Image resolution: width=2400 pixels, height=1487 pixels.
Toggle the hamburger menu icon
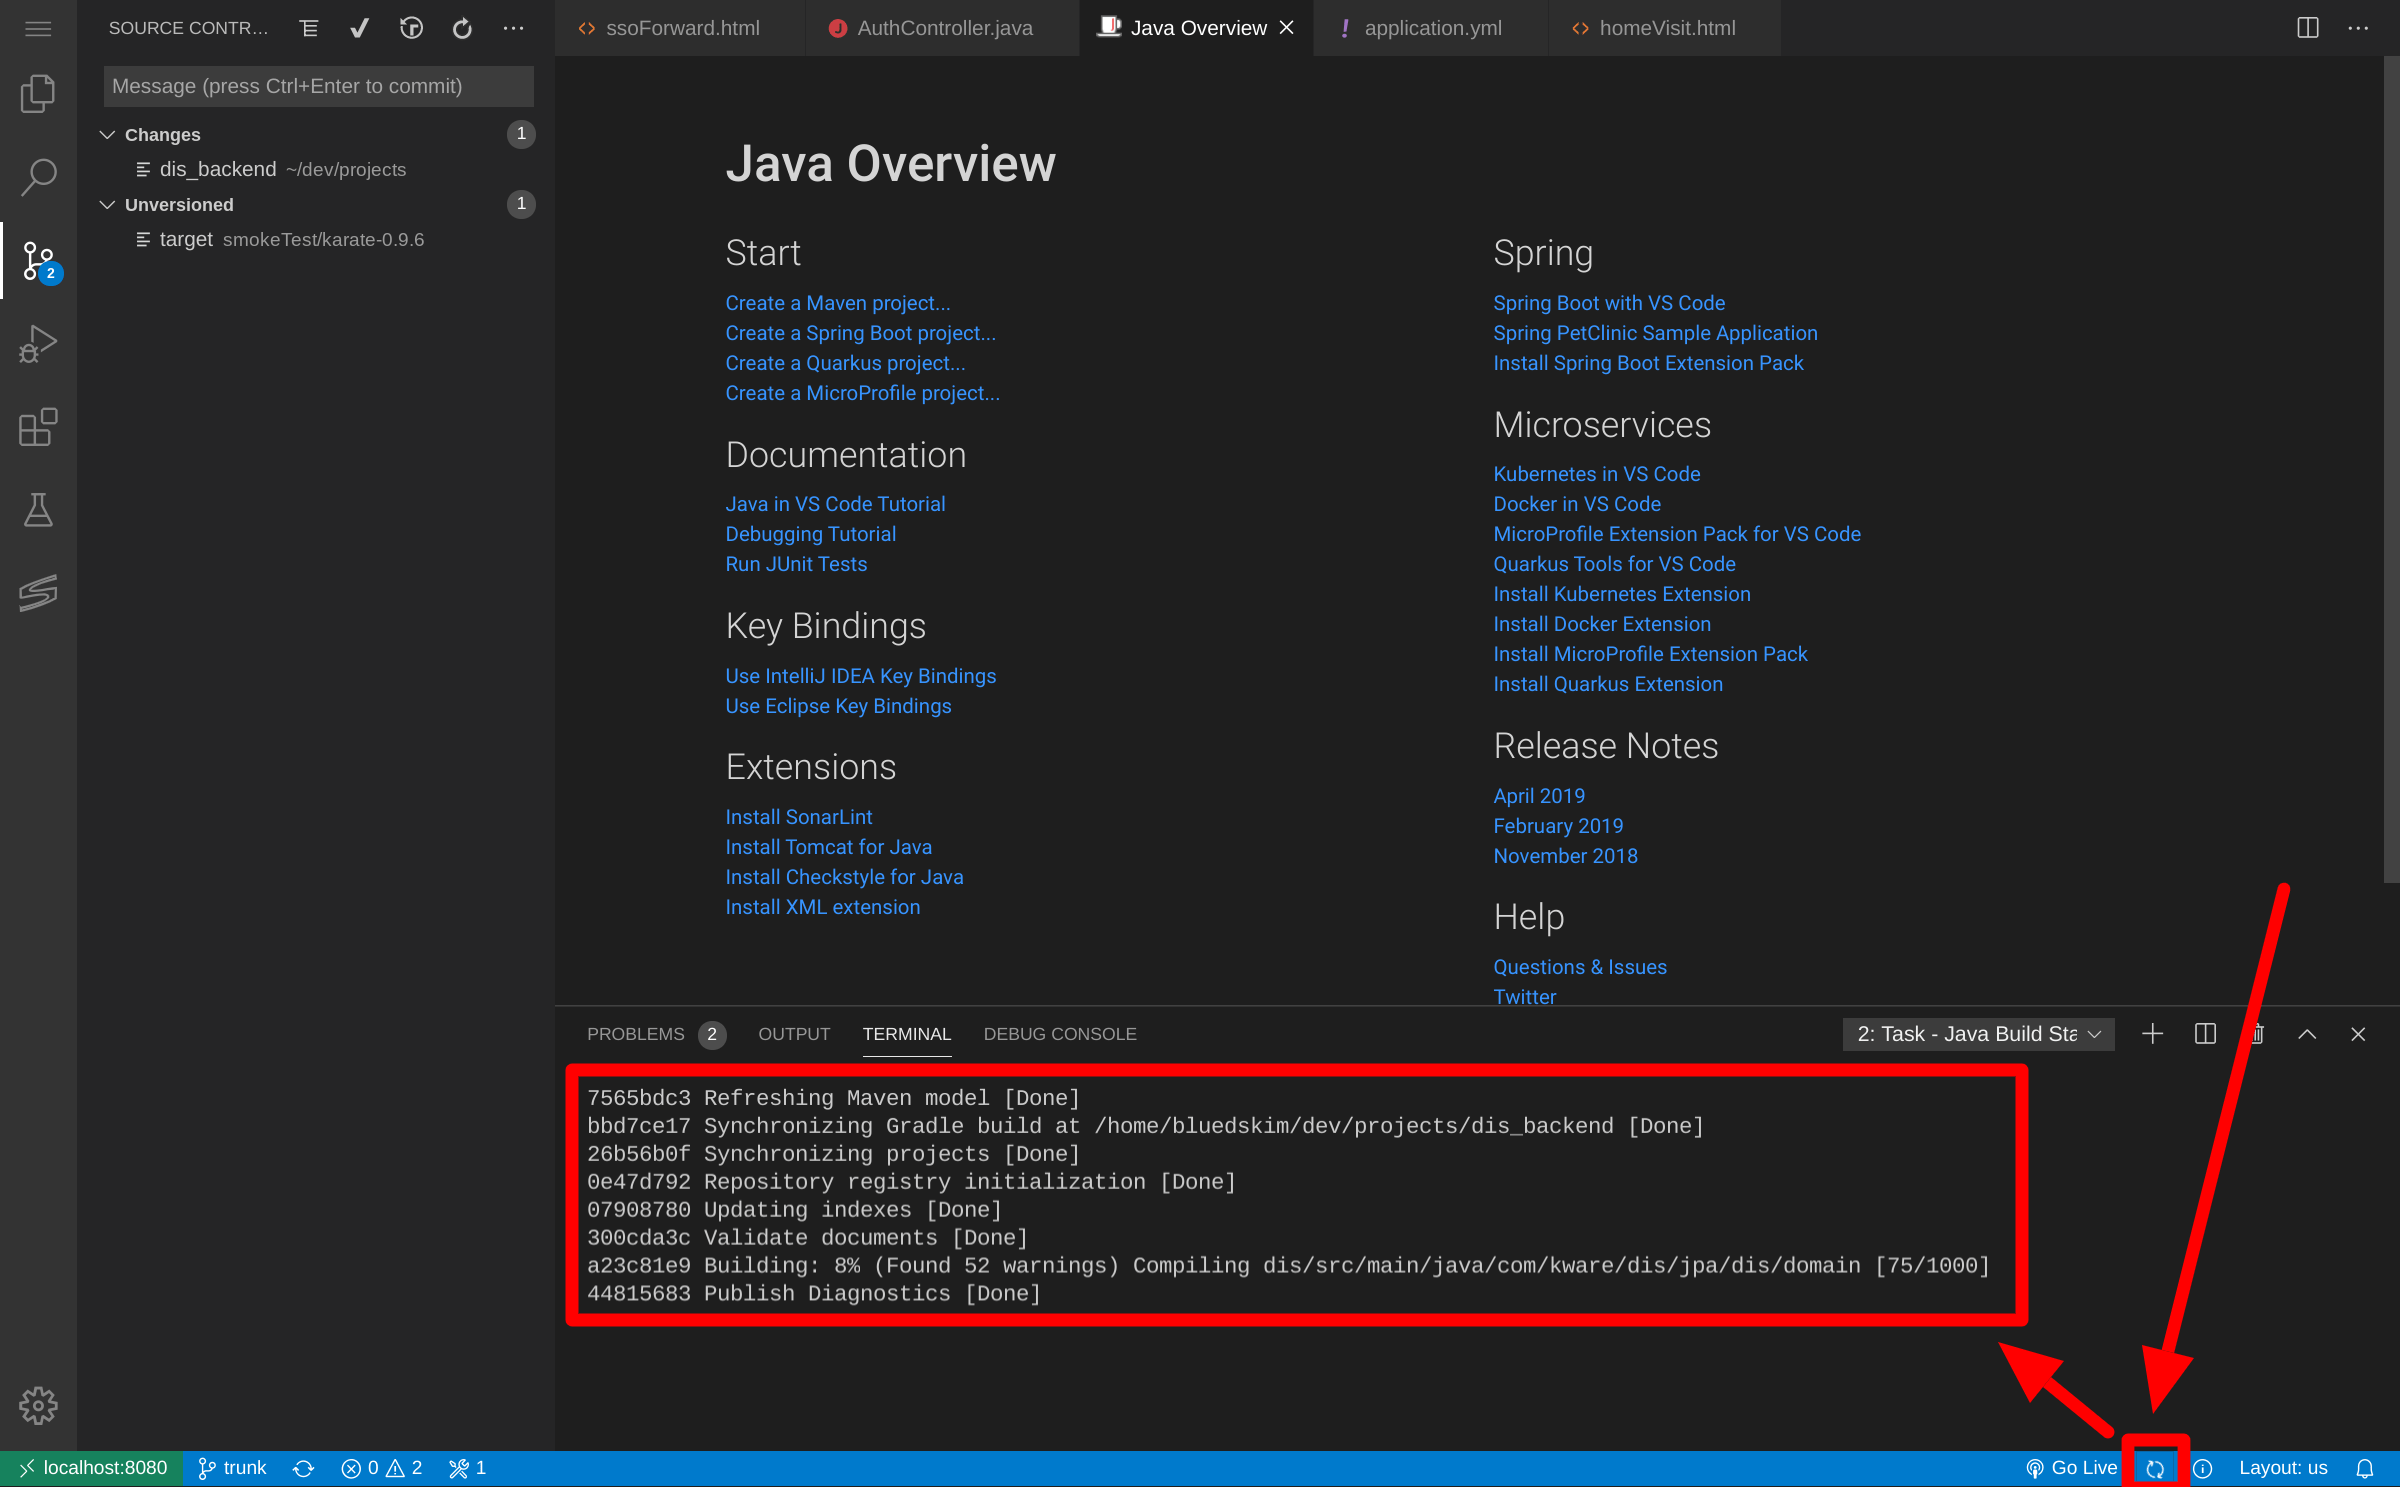pos(38,28)
